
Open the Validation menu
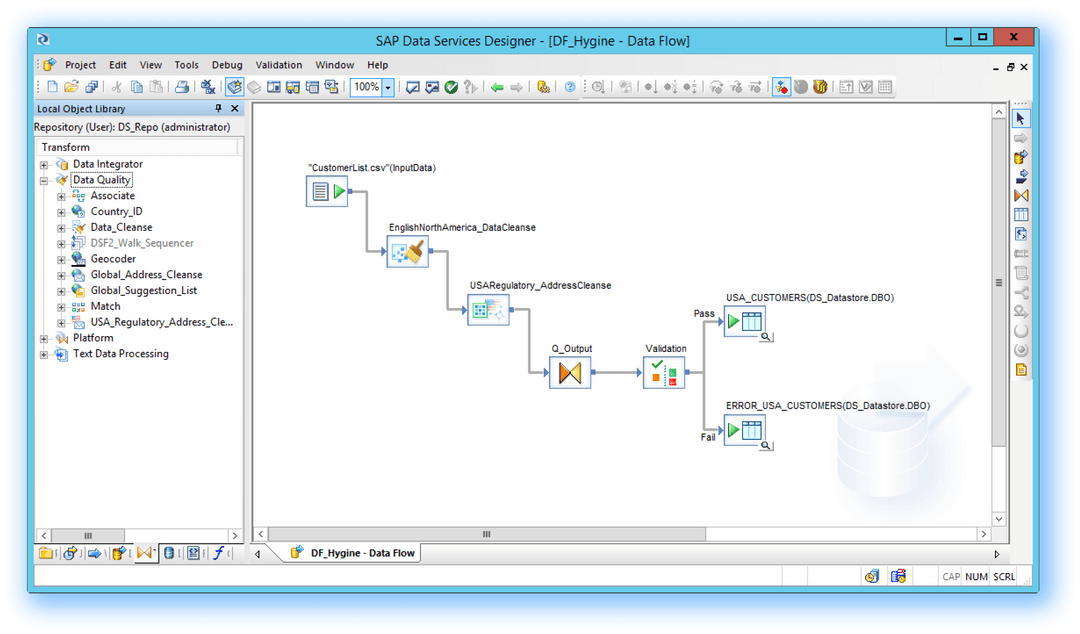coord(278,64)
